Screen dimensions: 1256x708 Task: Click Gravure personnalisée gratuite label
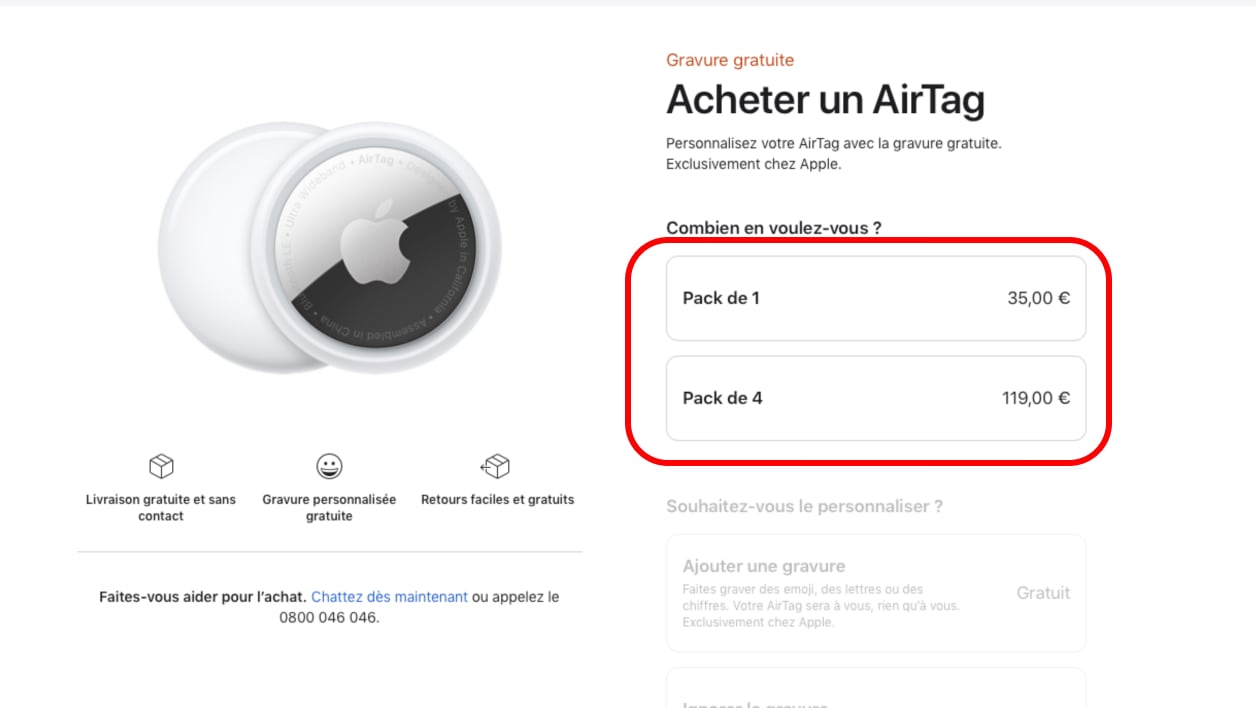point(329,507)
